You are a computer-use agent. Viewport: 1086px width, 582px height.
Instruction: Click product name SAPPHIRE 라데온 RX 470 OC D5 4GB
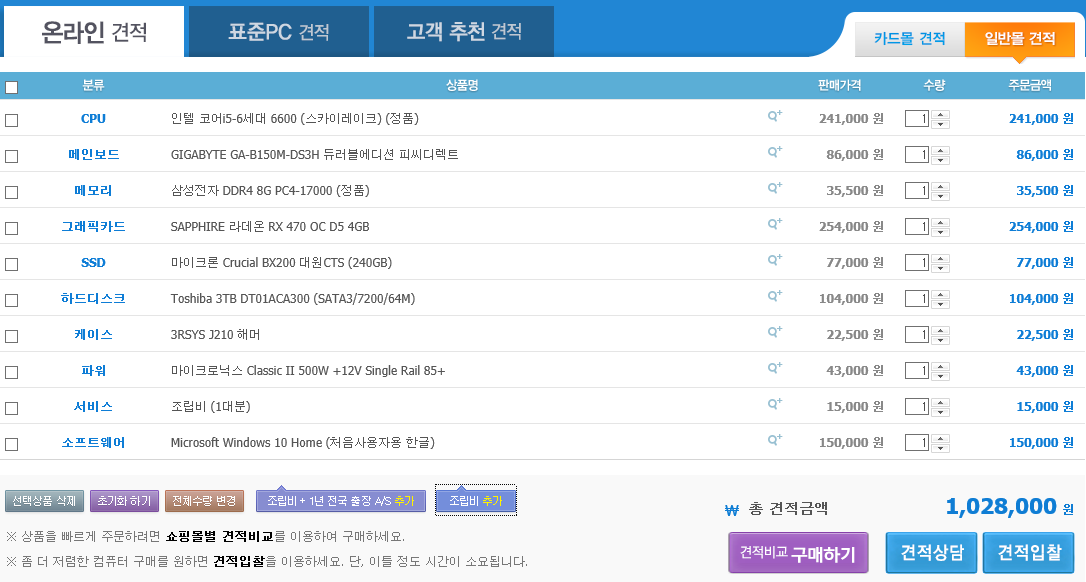point(270,227)
